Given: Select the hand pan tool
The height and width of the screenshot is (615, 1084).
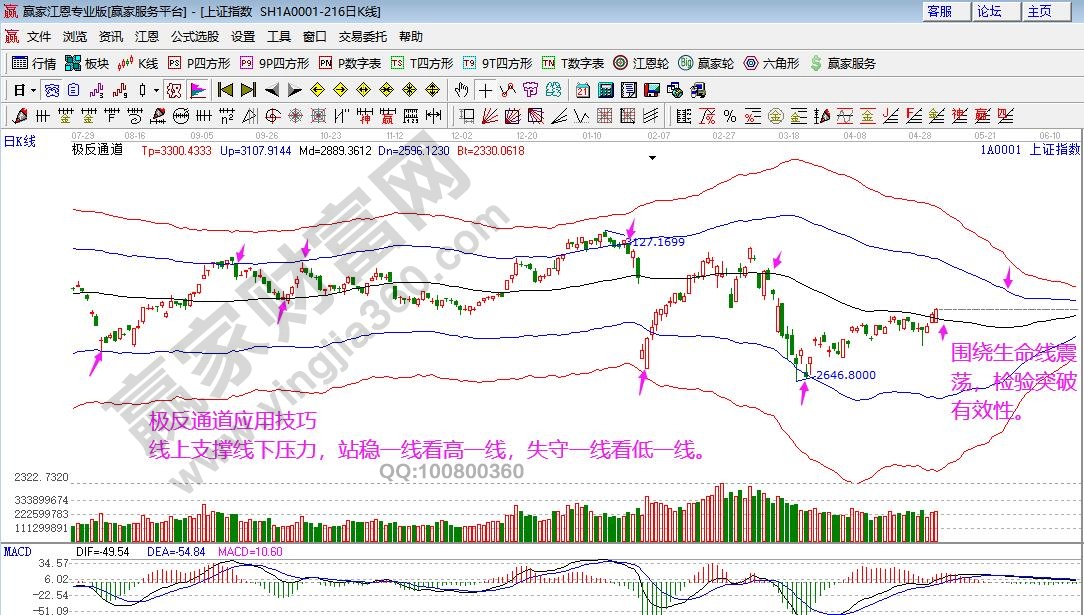Looking at the screenshot, I should coord(462,90).
